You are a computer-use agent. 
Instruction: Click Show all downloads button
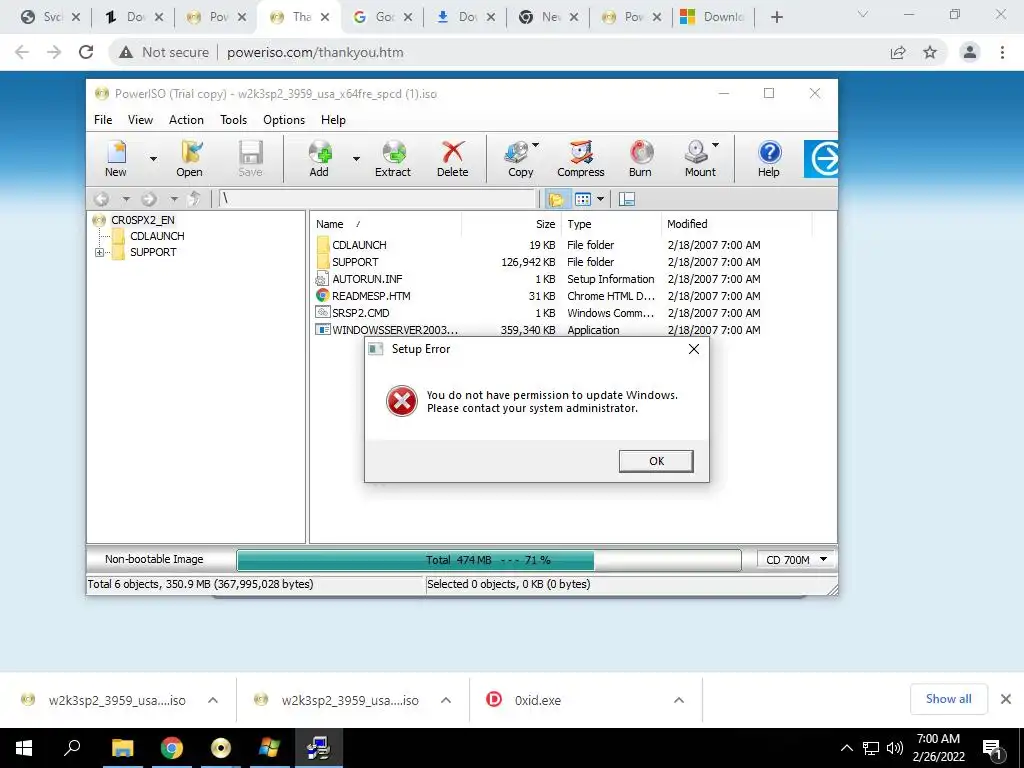(948, 699)
